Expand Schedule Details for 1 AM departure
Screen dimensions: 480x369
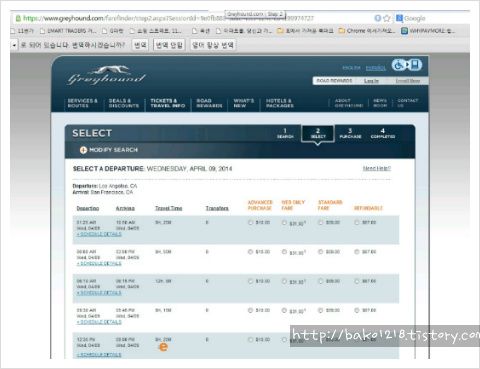(99, 234)
